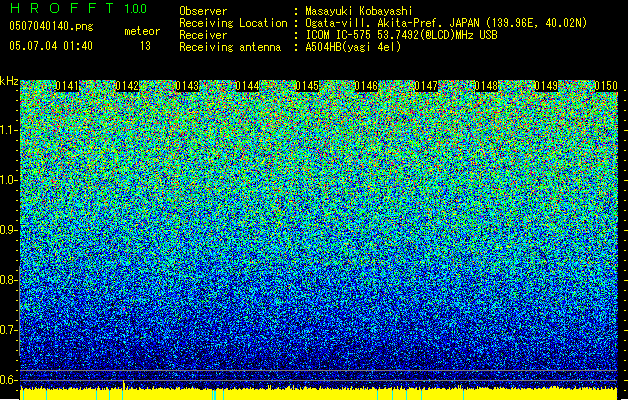Click the date stamp 05.07.04 01:40

point(51,46)
